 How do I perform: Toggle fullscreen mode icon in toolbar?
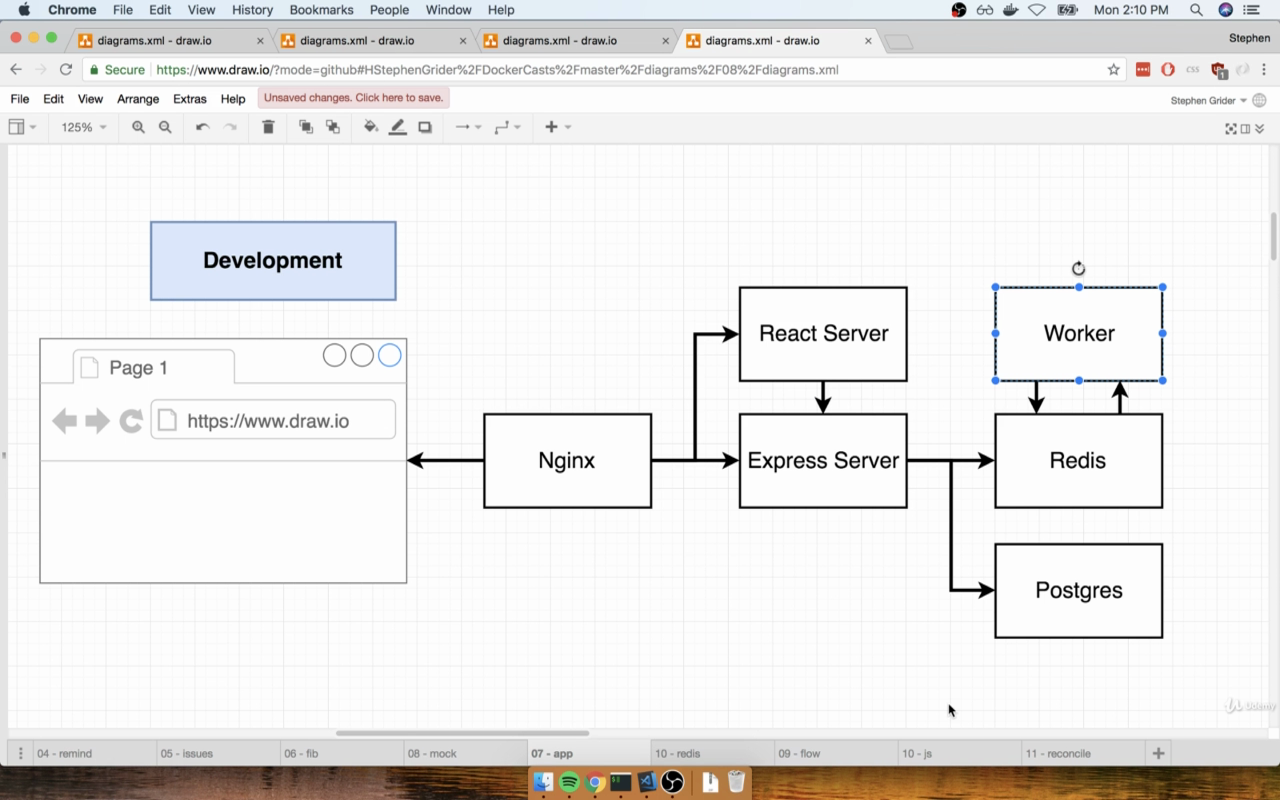[x=1231, y=128]
